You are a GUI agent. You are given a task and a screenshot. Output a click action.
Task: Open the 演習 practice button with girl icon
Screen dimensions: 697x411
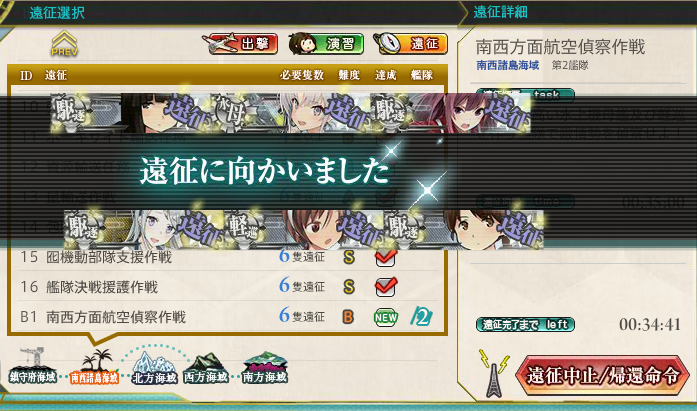(326, 44)
